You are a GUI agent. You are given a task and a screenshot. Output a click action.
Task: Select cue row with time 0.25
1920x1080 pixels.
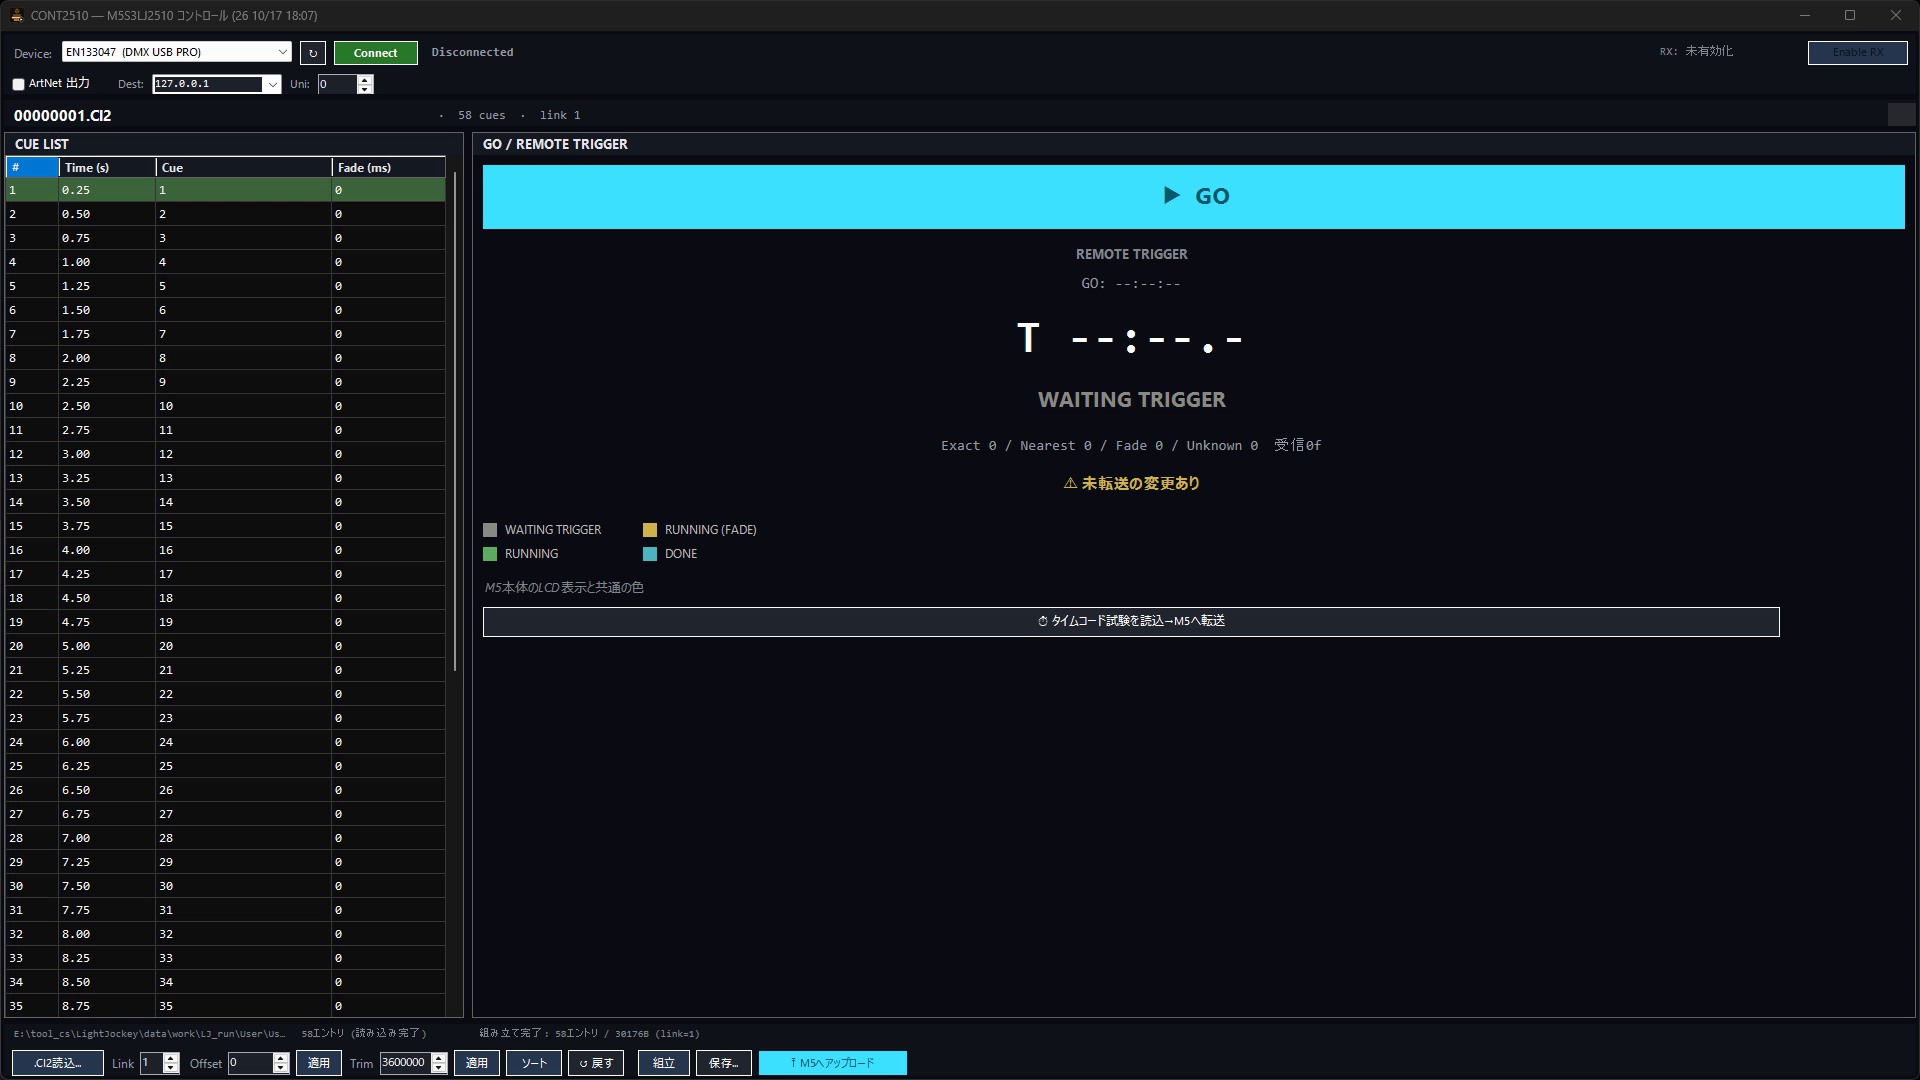click(x=226, y=190)
